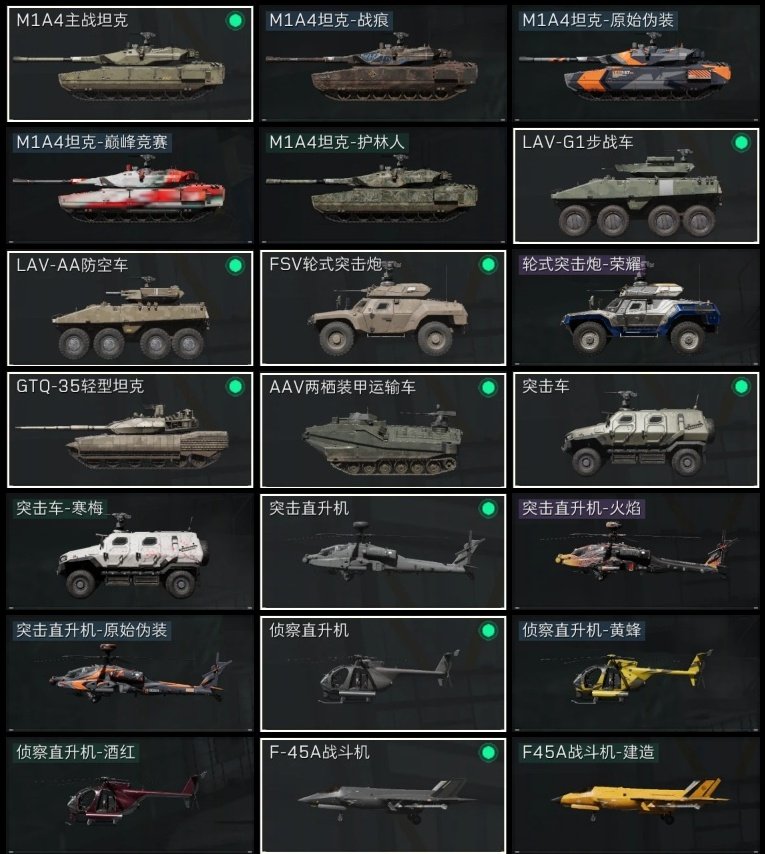This screenshot has width=765, height=854.
Task: Pick the 突击直升机-火焰 flame skin
Action: pyautogui.click(x=636, y=552)
